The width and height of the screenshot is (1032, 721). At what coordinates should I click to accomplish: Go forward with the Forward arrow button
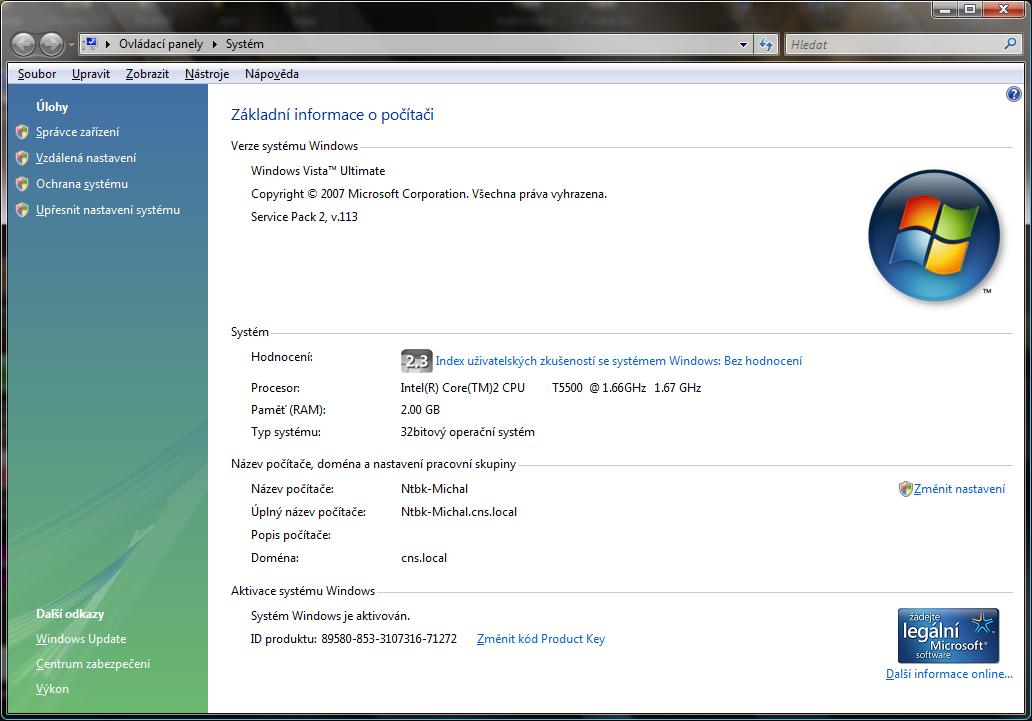pyautogui.click(x=51, y=45)
